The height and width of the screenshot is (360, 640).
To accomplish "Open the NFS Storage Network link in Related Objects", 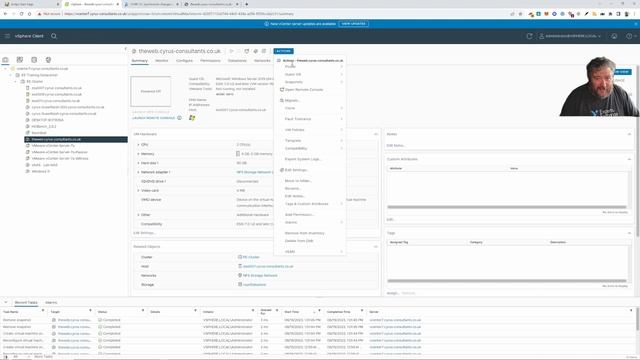I will click(x=260, y=276).
